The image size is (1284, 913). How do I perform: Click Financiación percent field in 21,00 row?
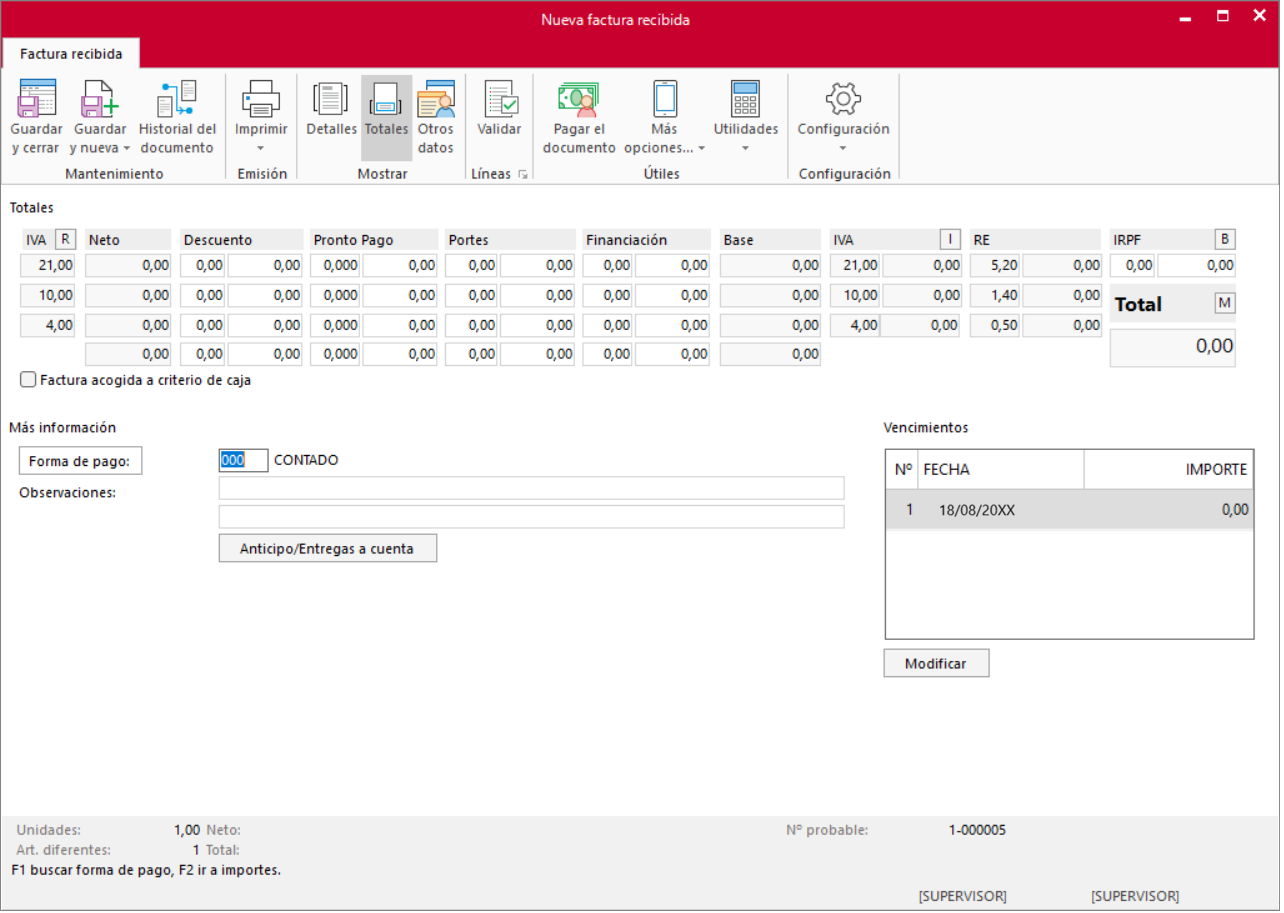click(x=608, y=265)
